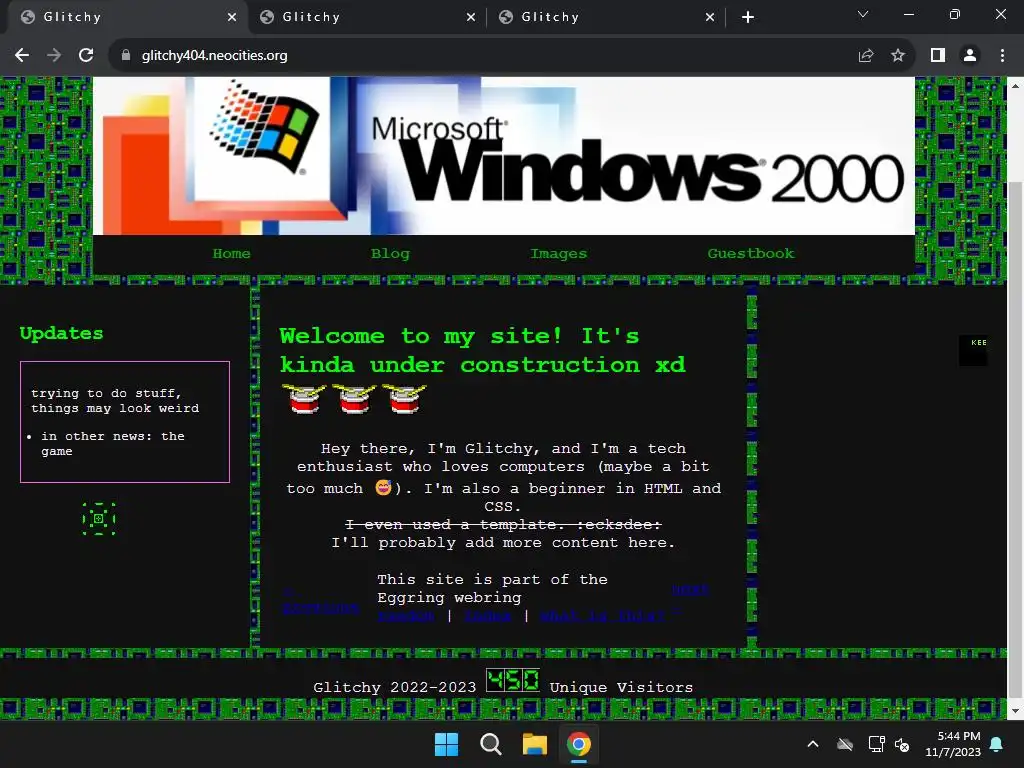Click the KEE badge on the right
The image size is (1024, 768).
click(x=973, y=351)
